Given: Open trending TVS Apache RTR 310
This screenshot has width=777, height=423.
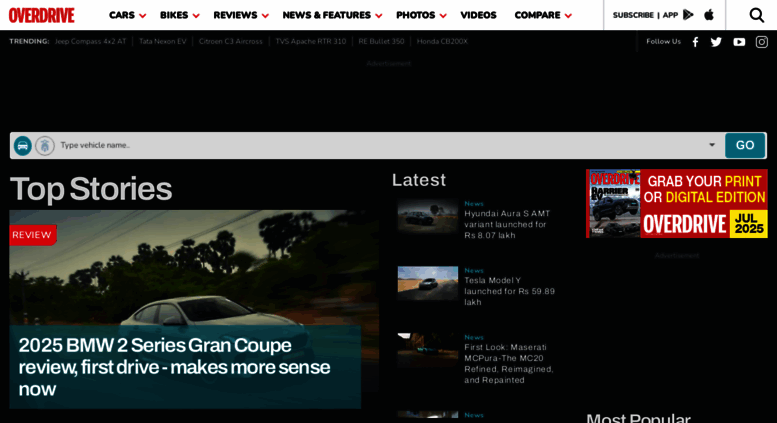Looking at the screenshot, I should [x=311, y=42].
